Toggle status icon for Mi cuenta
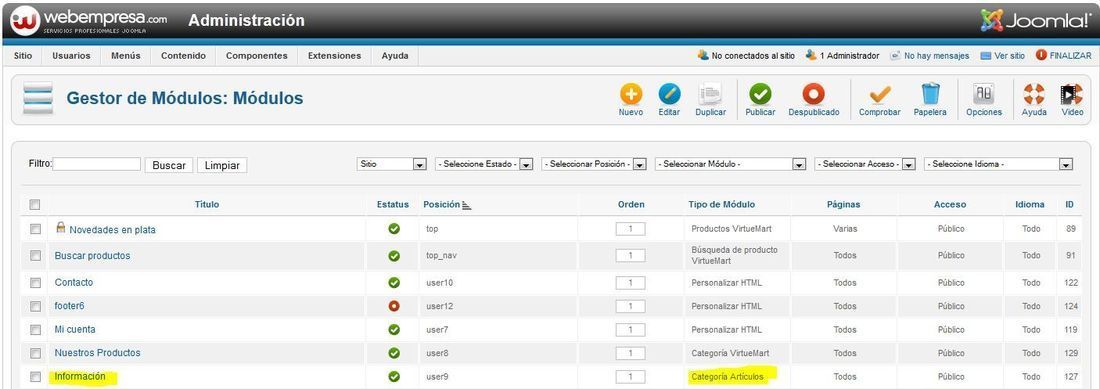The image size is (1100, 389). (394, 329)
